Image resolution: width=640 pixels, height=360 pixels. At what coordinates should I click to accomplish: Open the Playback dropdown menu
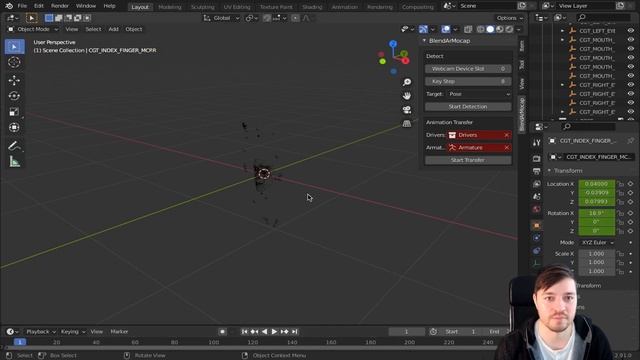(40, 332)
